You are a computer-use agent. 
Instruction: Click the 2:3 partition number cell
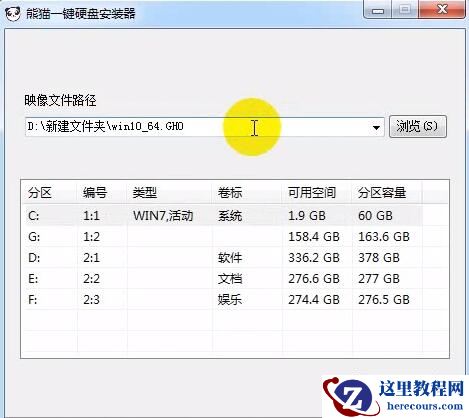pos(91,300)
